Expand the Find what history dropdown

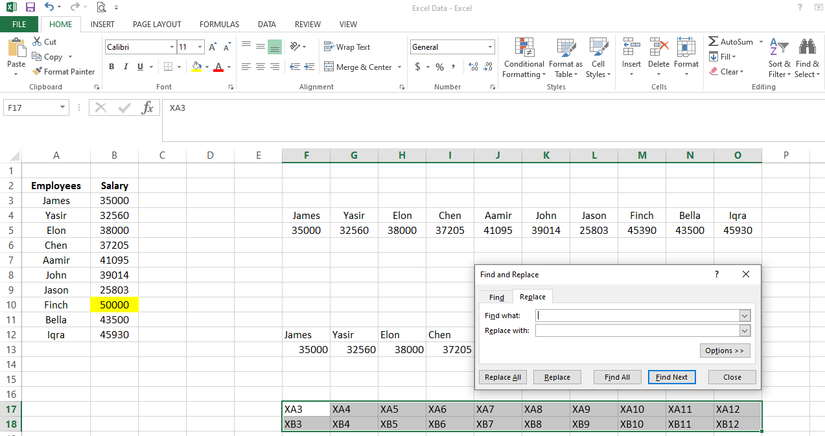click(744, 315)
